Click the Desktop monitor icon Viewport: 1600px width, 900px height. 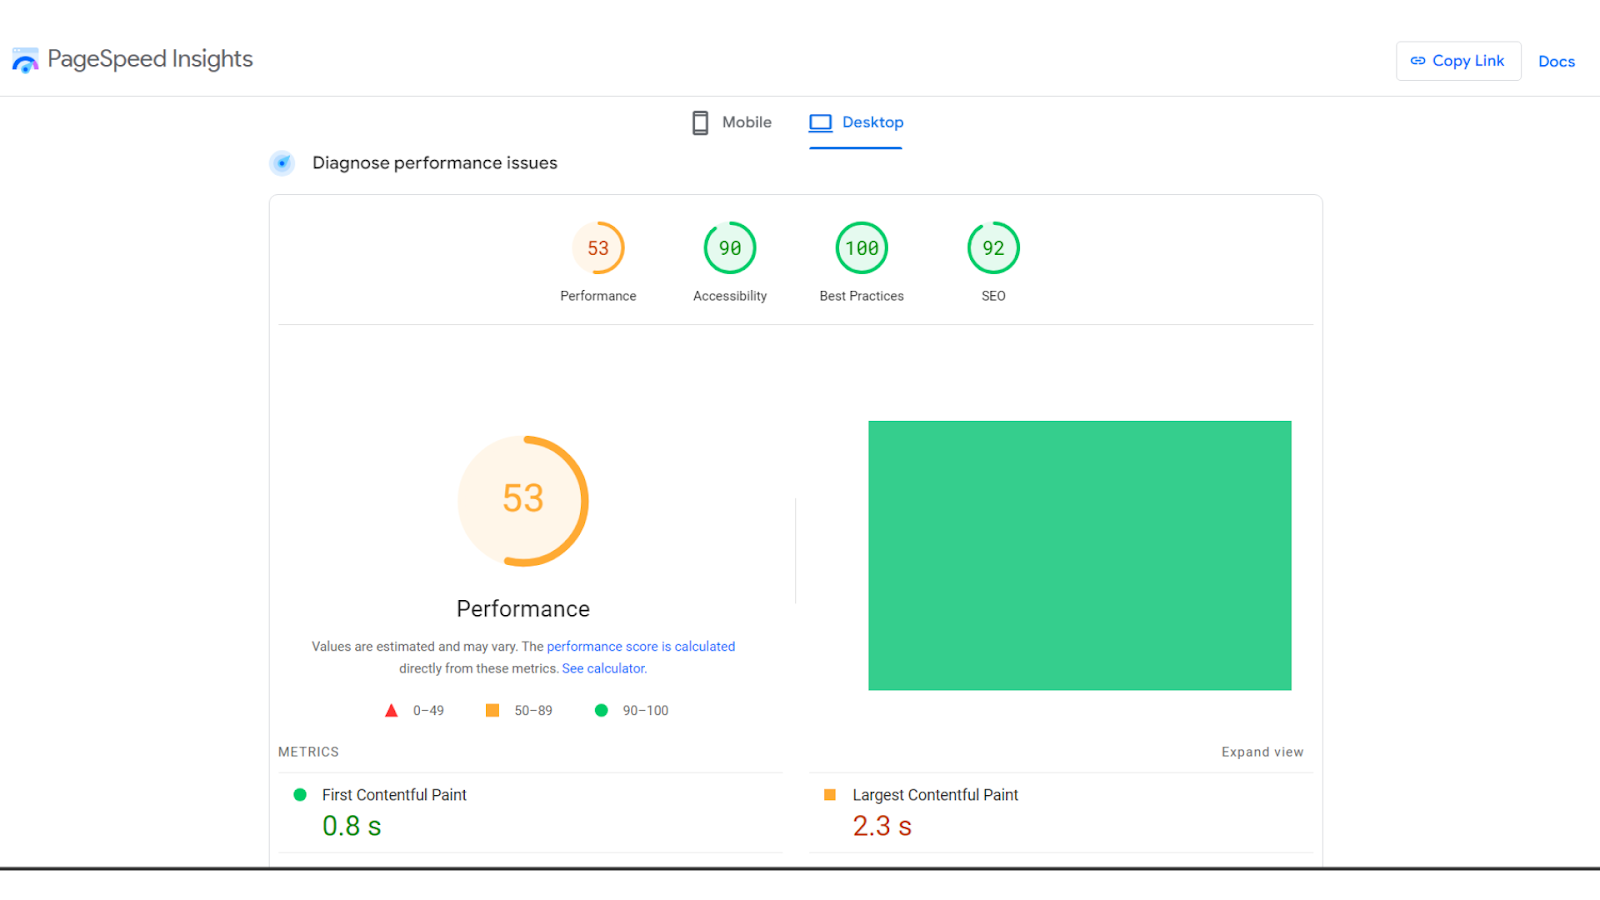[x=821, y=123]
